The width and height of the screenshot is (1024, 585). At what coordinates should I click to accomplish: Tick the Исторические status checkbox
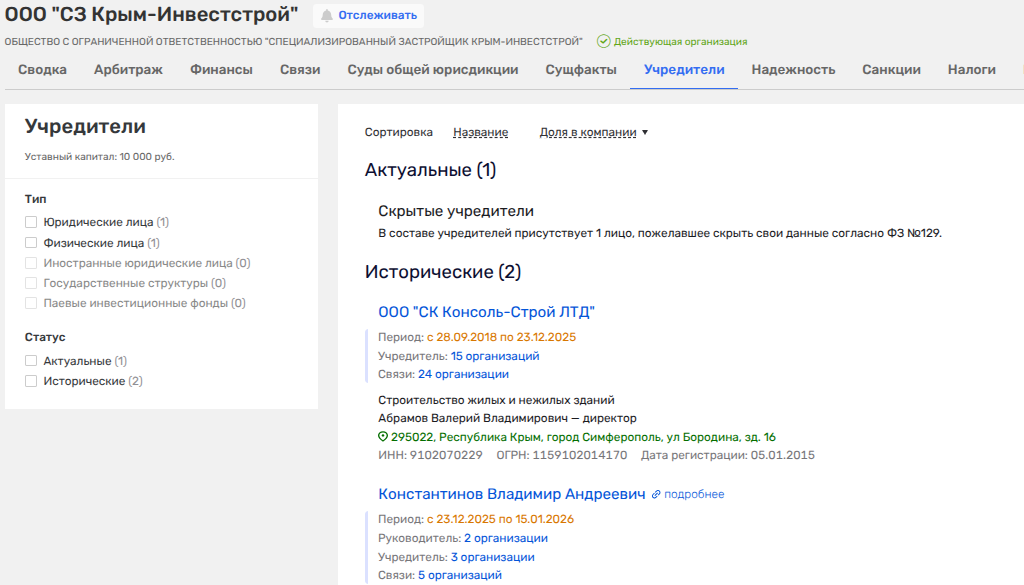[31, 381]
